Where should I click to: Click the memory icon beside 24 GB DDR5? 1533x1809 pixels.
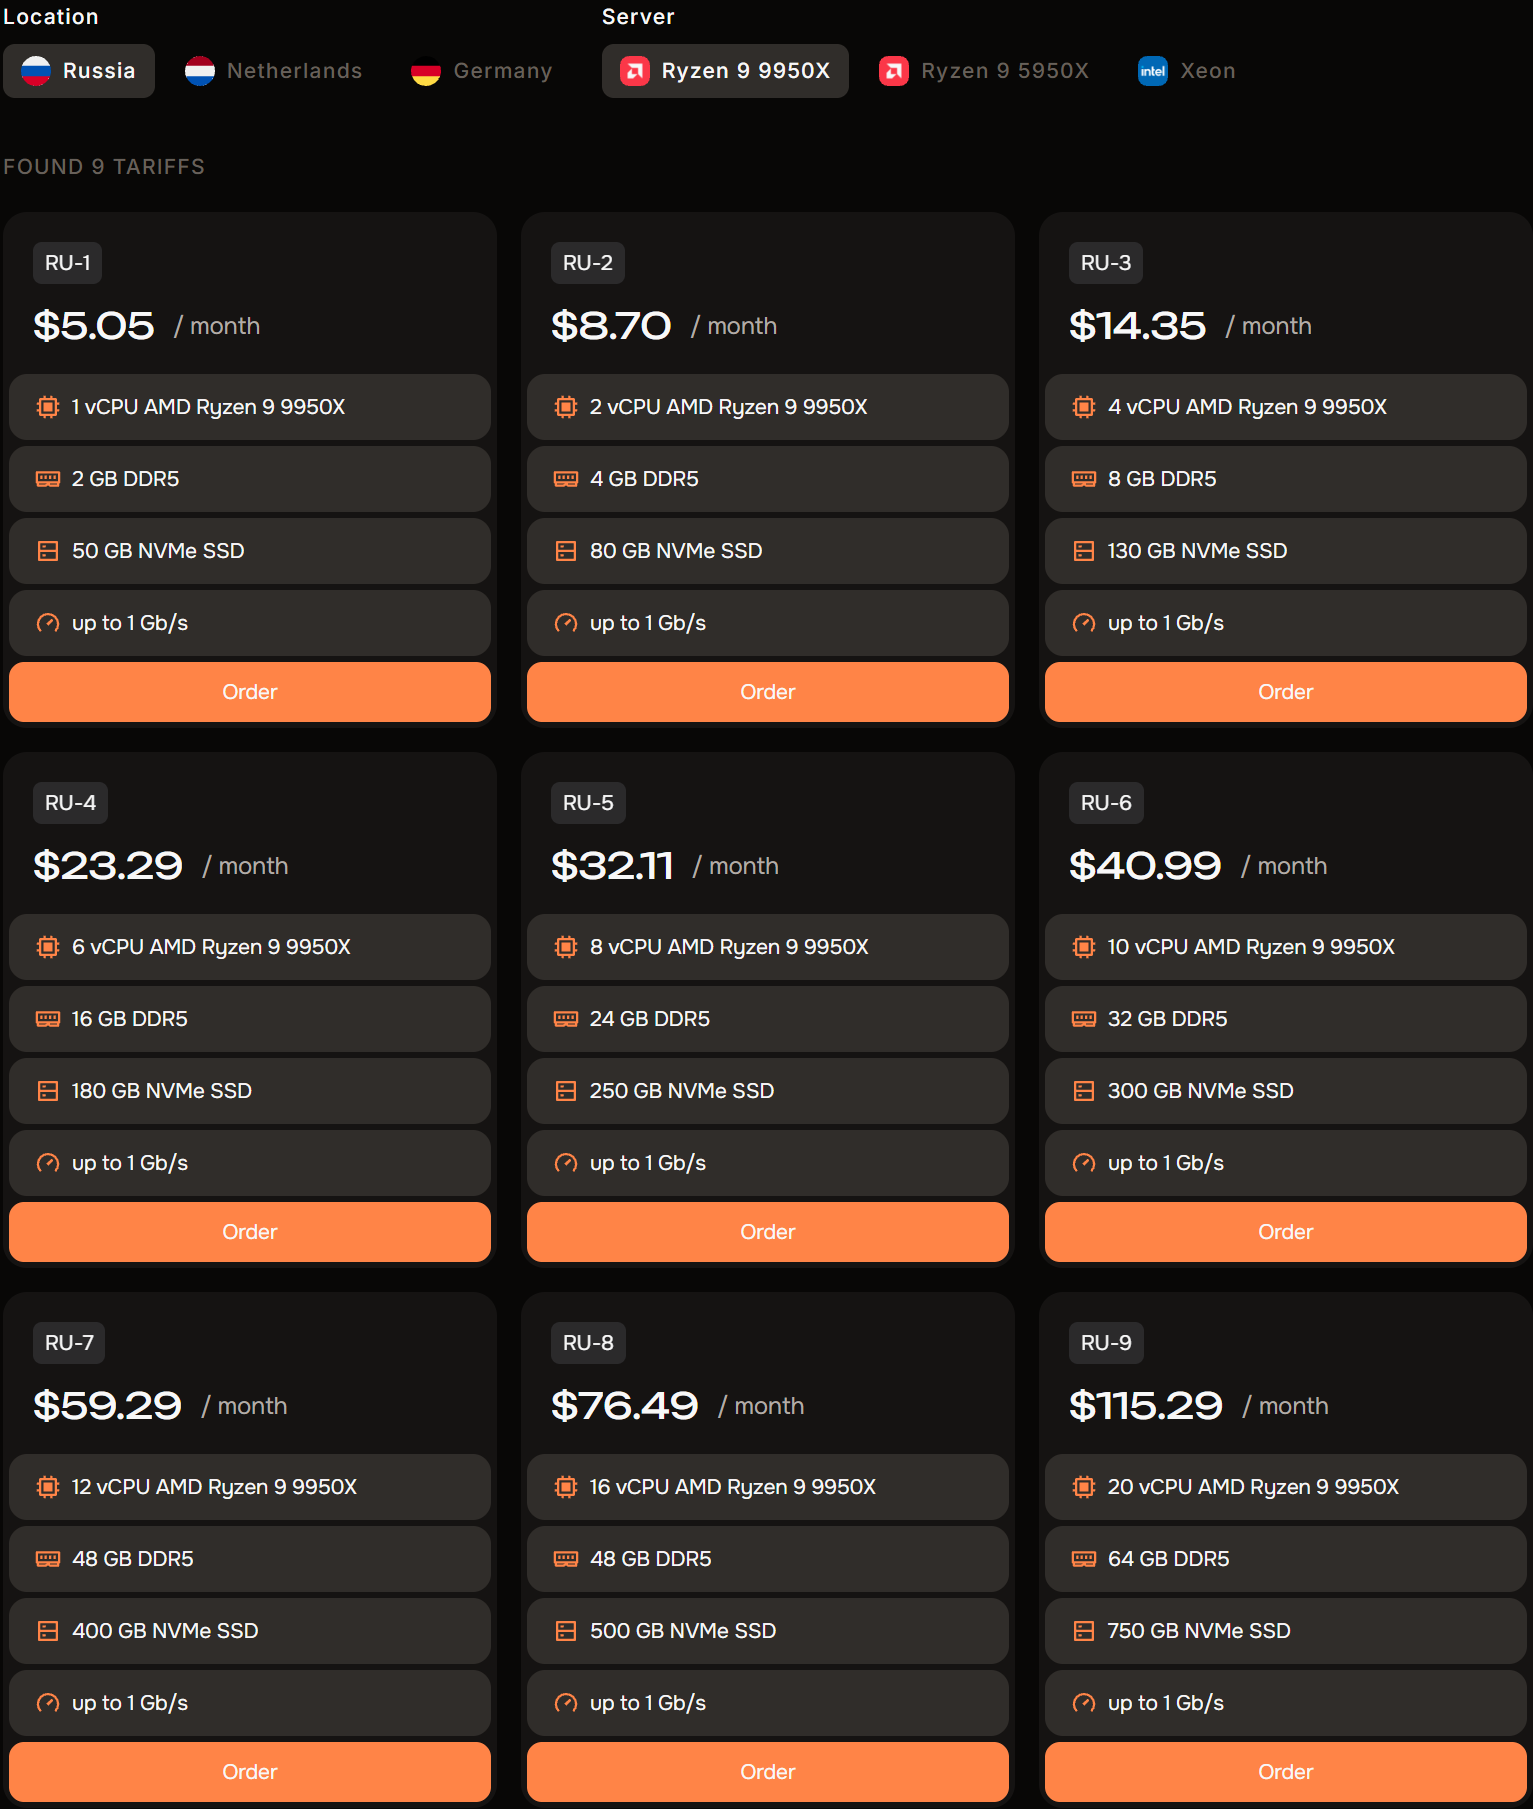(x=566, y=1019)
